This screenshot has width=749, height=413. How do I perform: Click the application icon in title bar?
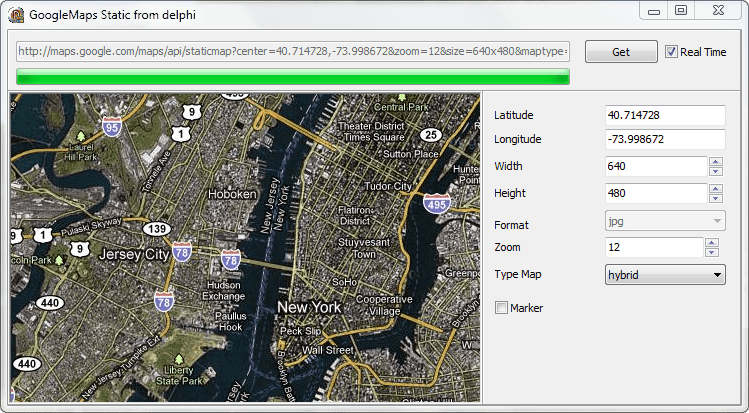point(16,15)
